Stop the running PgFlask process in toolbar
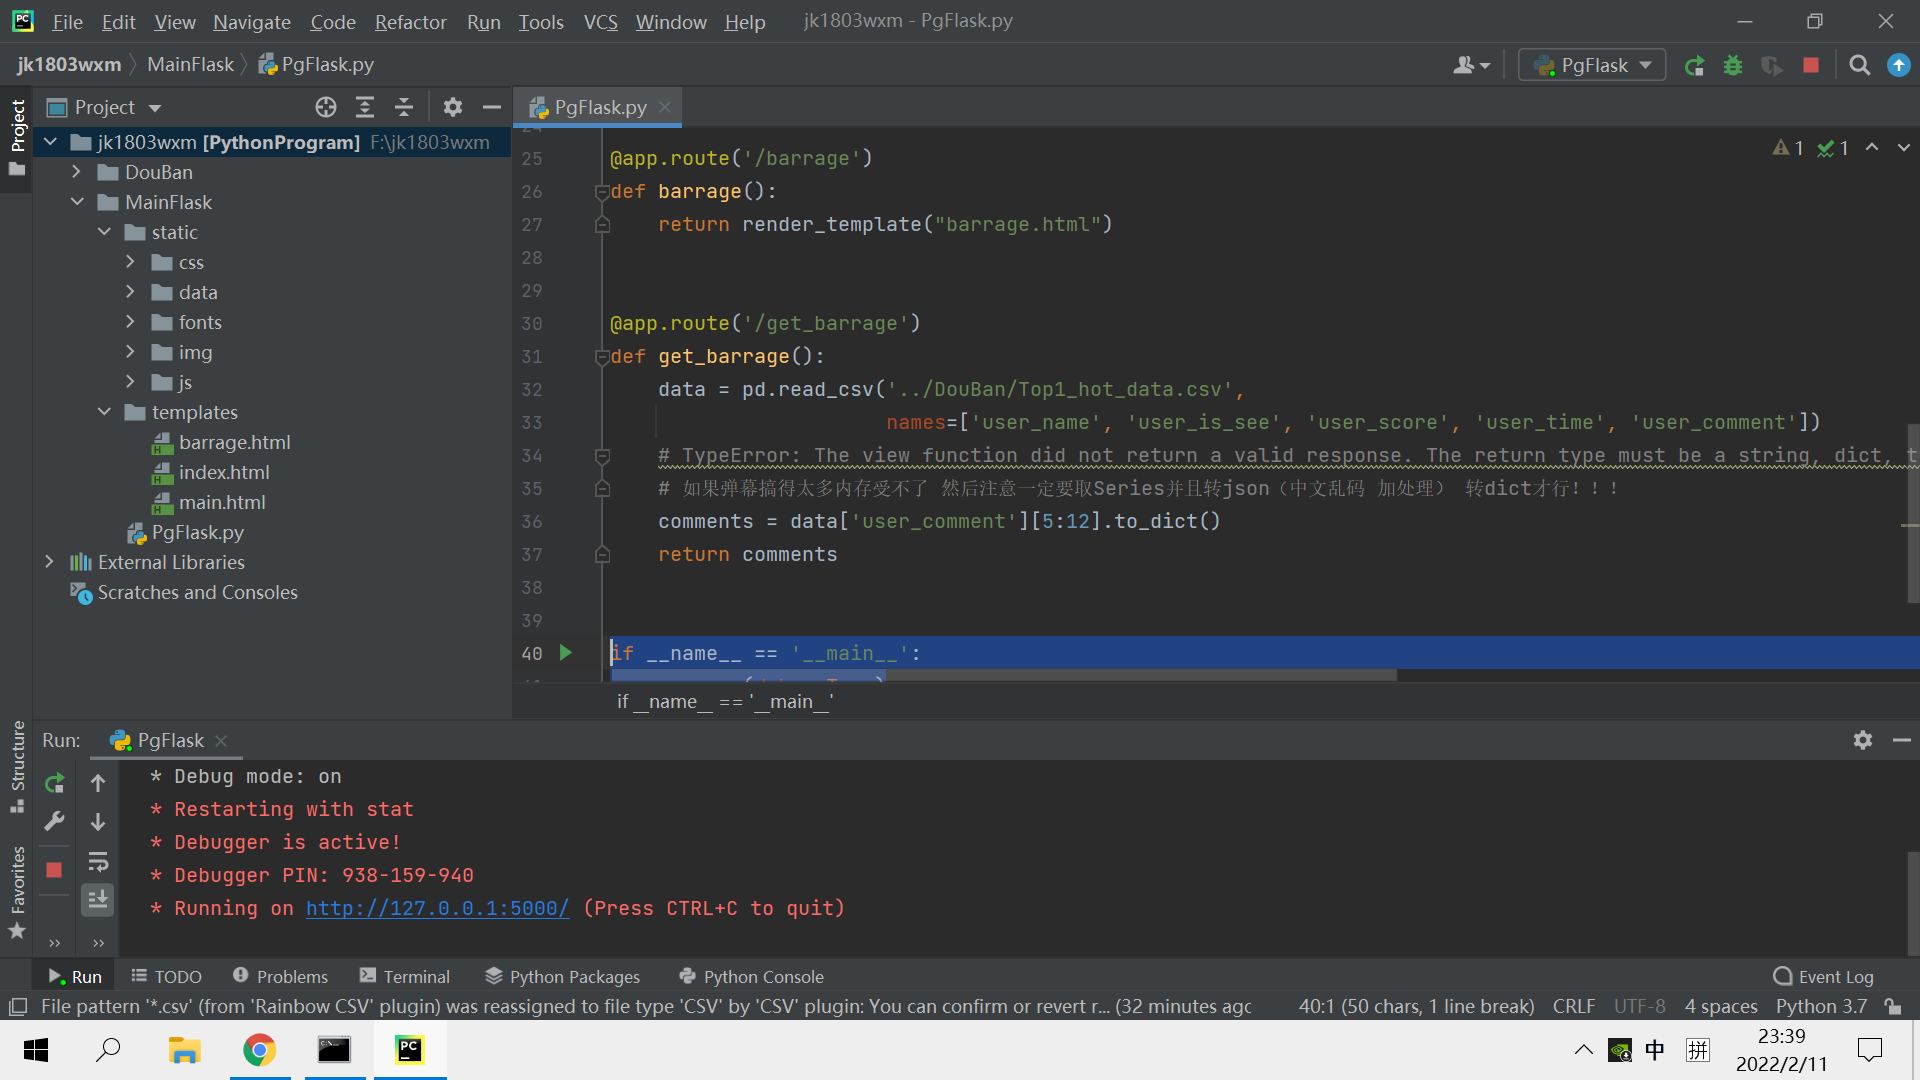 pos(1811,66)
